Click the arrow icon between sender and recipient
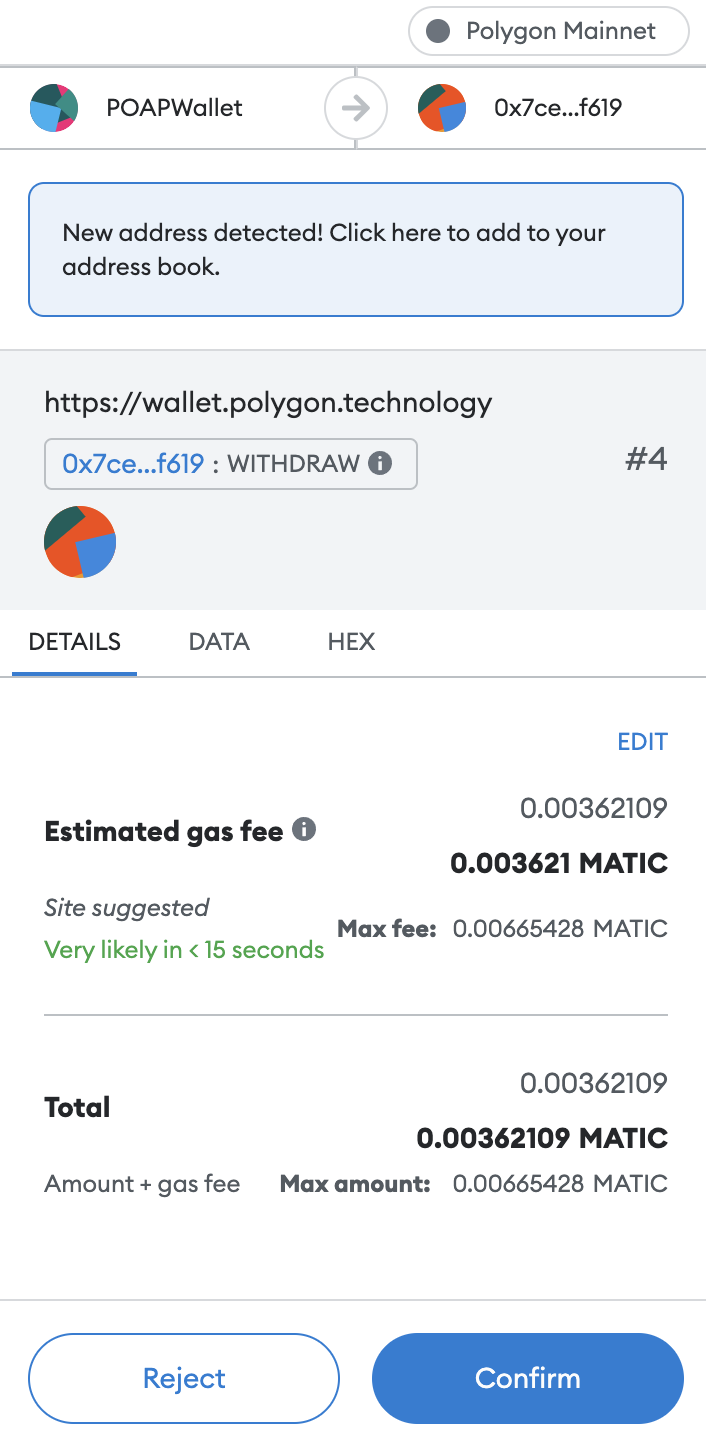The height and width of the screenshot is (1442, 706). (x=356, y=108)
